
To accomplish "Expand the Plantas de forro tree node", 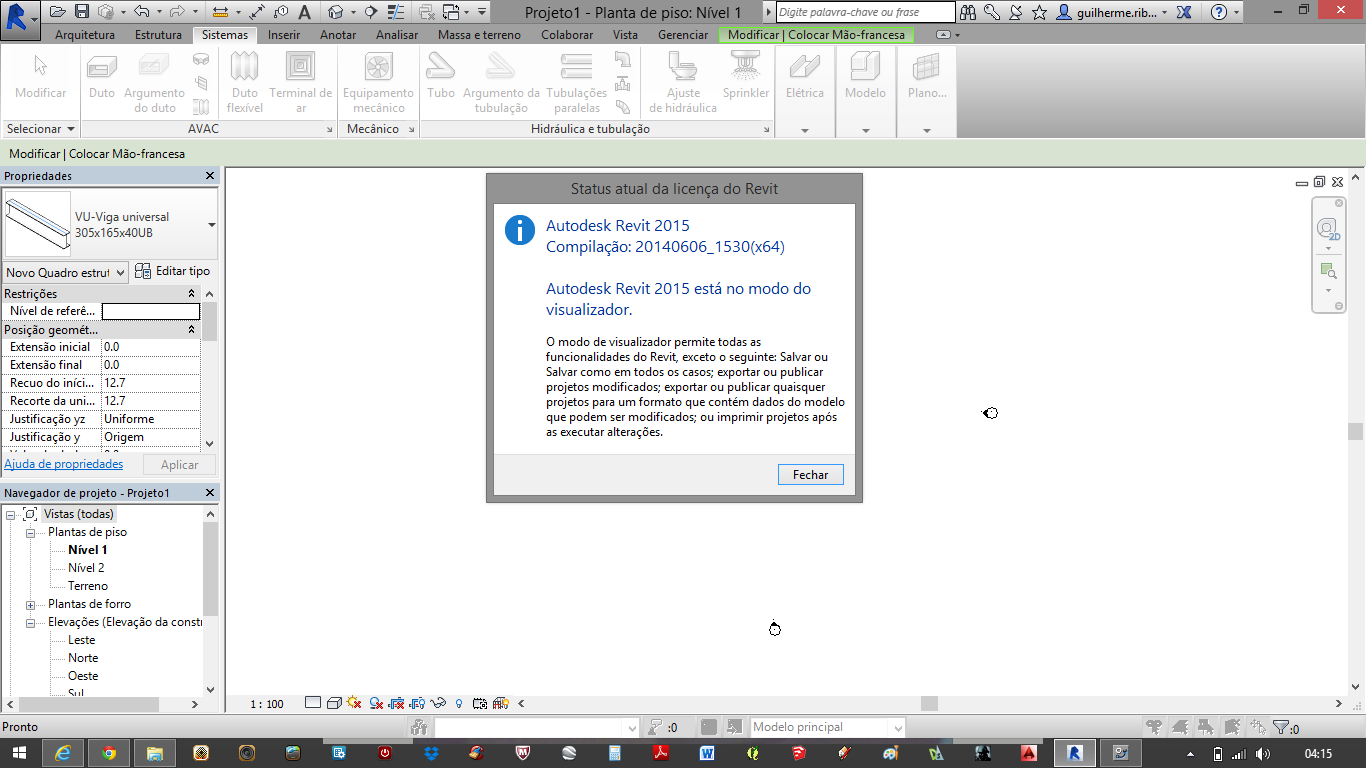I will 31,605.
